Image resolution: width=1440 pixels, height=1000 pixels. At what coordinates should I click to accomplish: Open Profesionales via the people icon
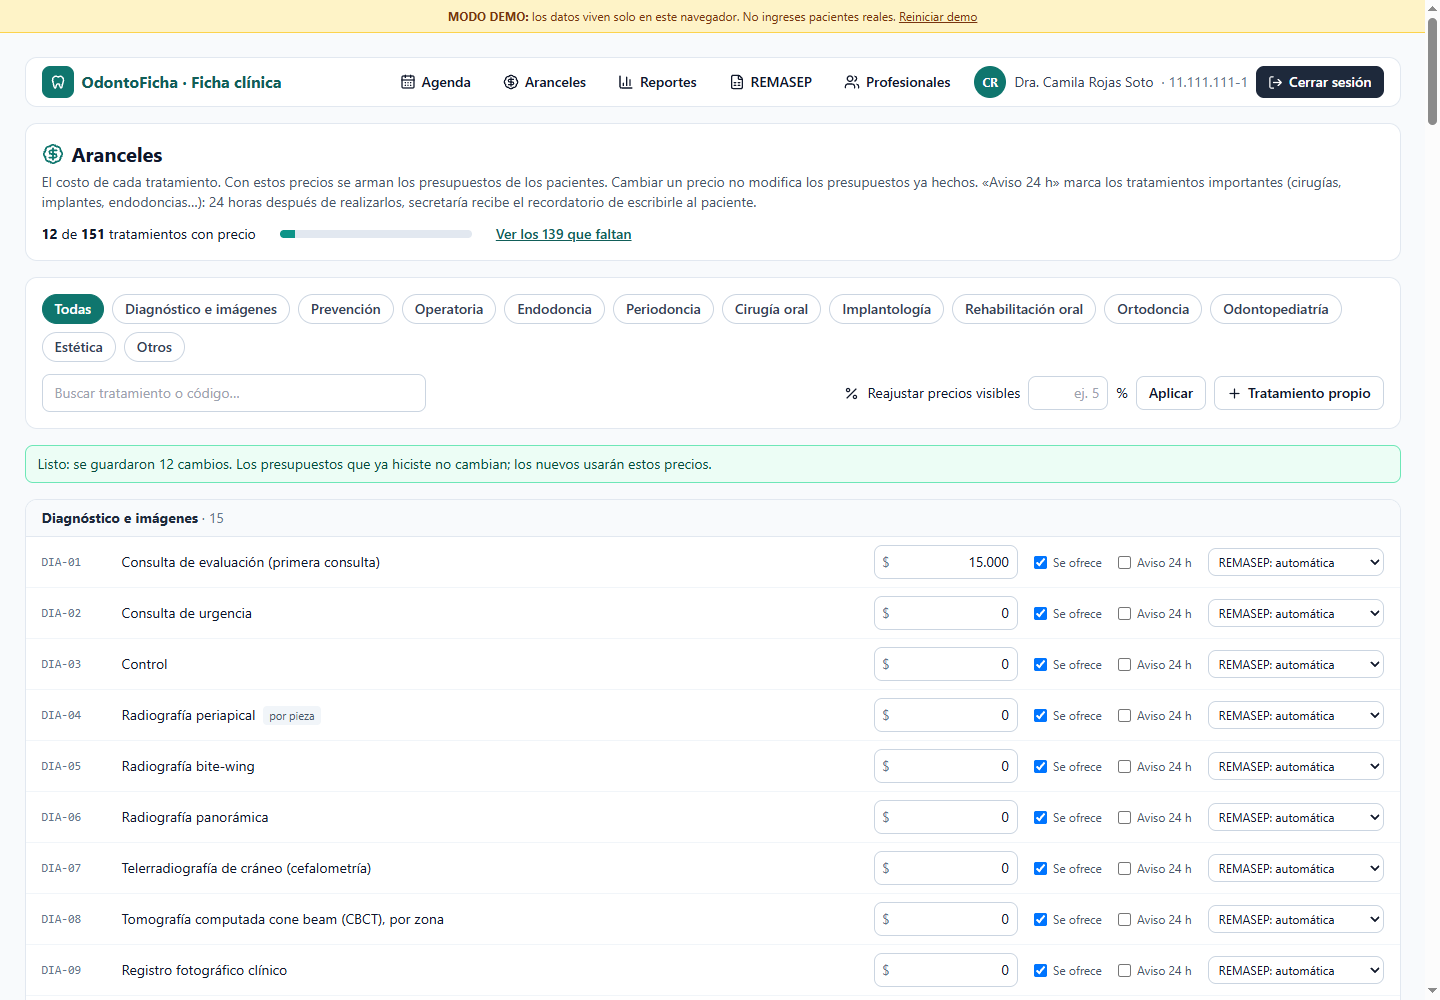click(x=852, y=82)
